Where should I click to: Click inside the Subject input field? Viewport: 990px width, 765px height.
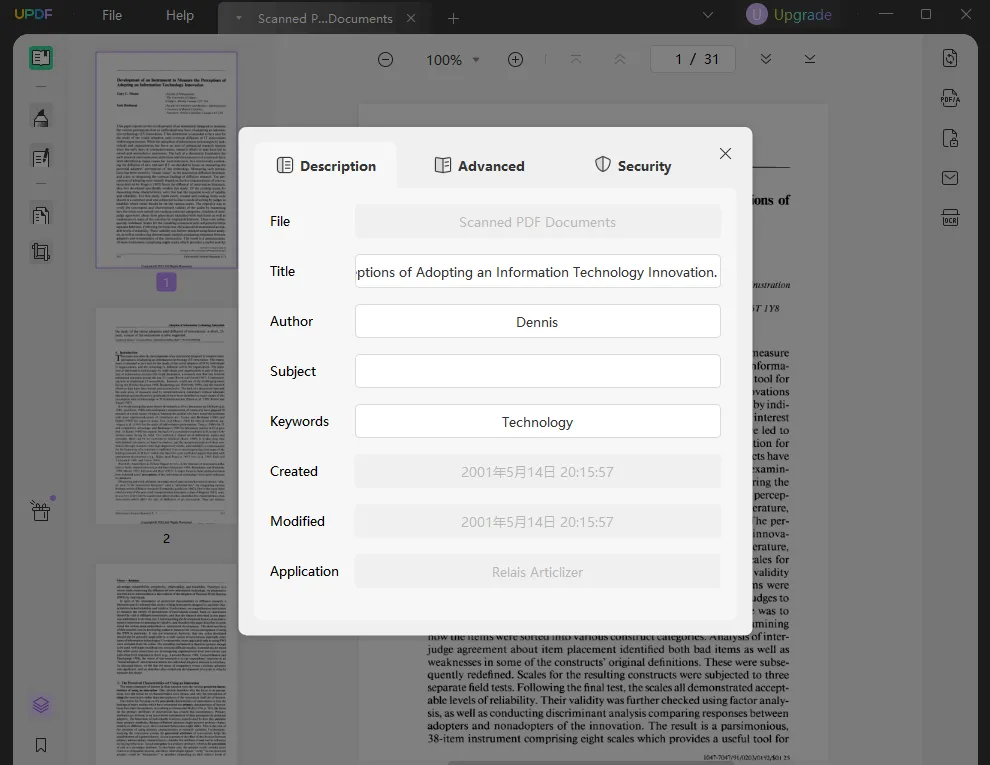[537, 371]
